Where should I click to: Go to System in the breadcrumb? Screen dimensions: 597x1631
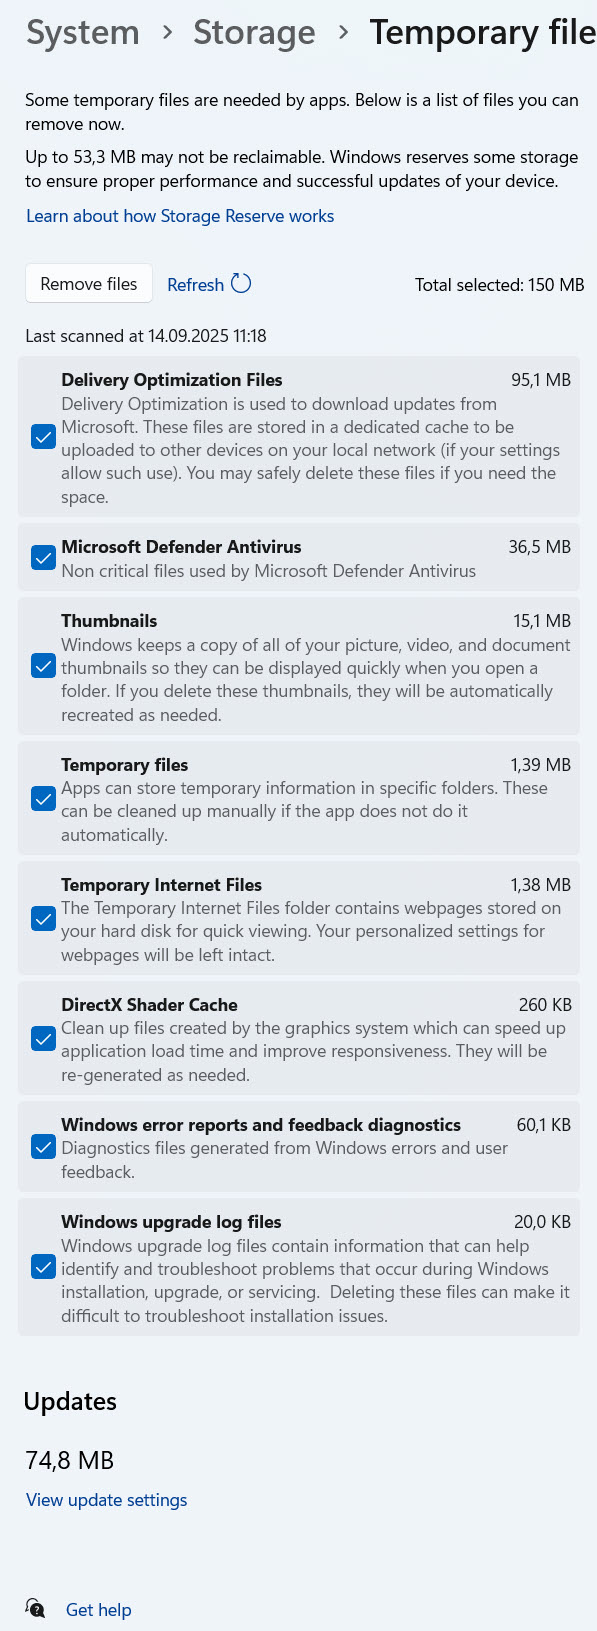coord(83,33)
